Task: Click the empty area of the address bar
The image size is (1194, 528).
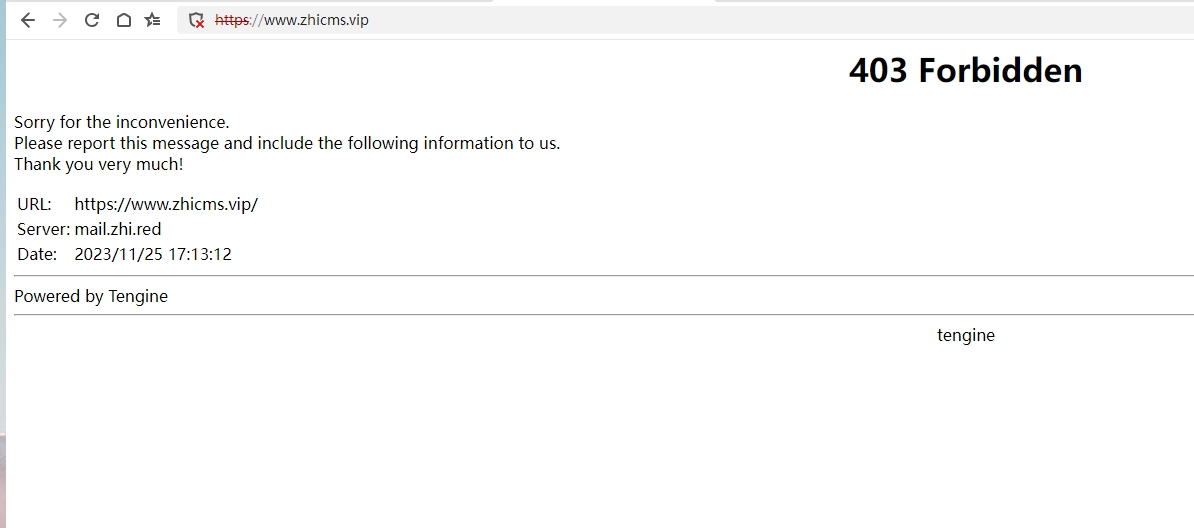Action: (761, 20)
